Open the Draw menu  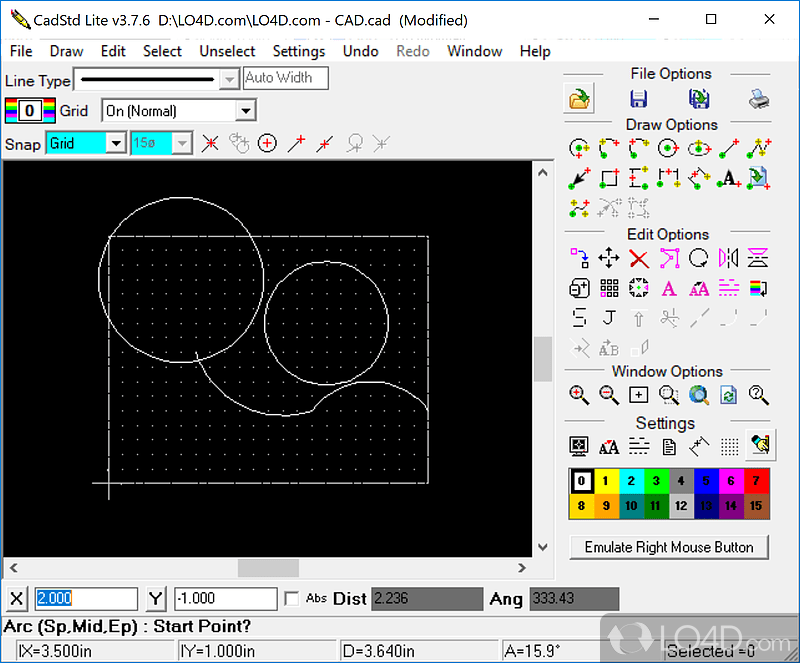tap(65, 51)
